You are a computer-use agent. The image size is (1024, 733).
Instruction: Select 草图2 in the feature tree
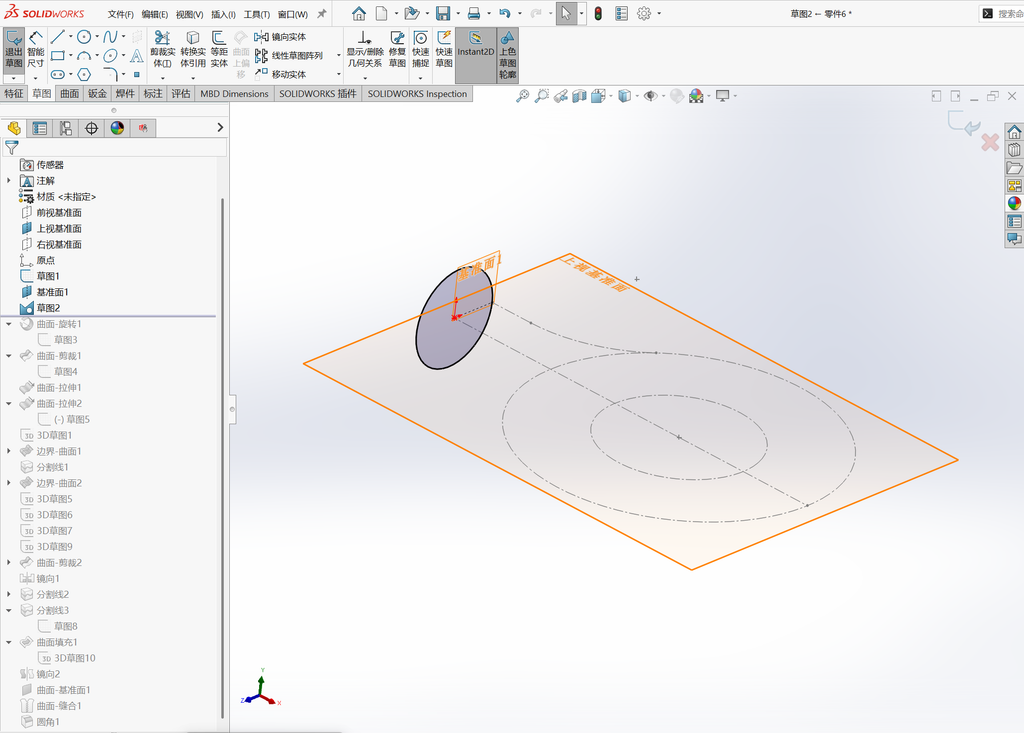pyautogui.click(x=48, y=308)
